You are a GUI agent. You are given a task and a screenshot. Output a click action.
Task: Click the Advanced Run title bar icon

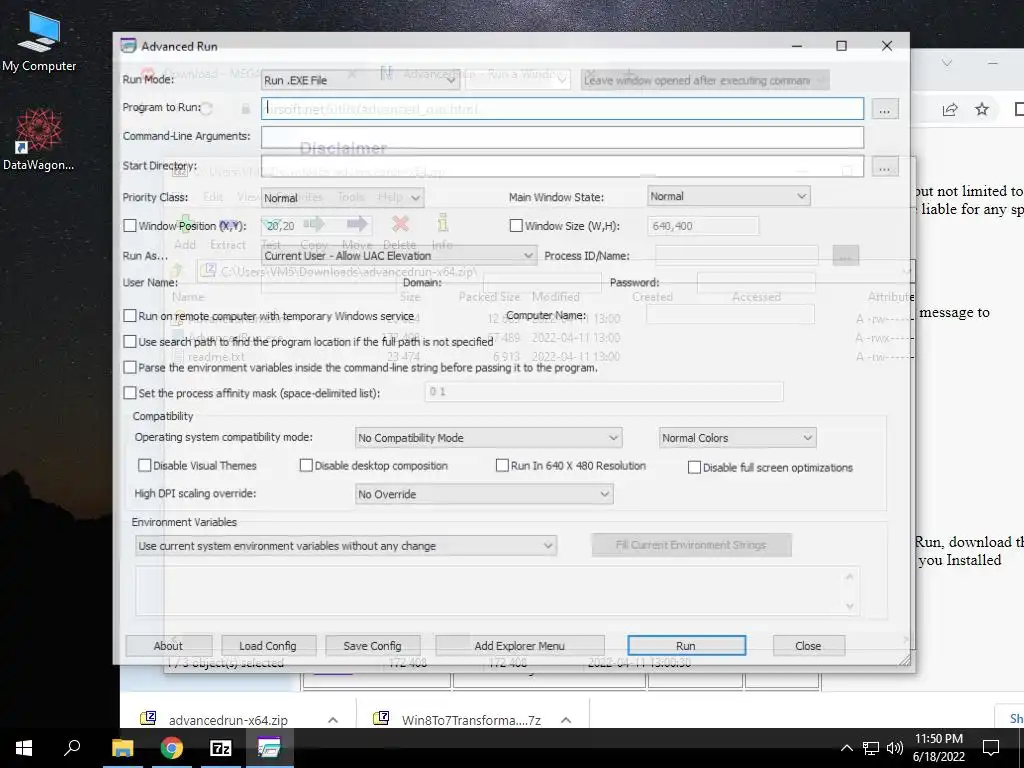click(x=128, y=46)
